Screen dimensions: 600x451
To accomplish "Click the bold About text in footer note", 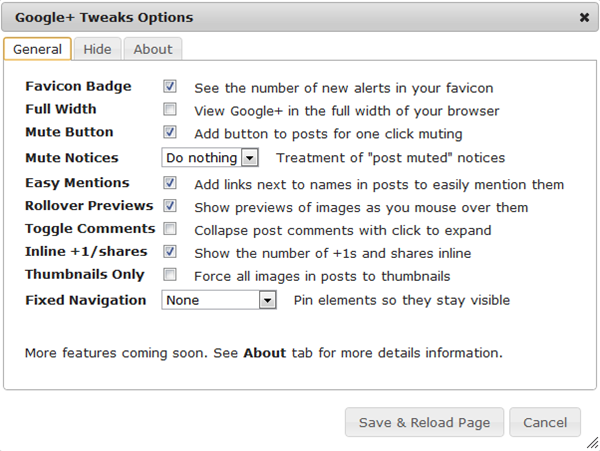I will (264, 353).
